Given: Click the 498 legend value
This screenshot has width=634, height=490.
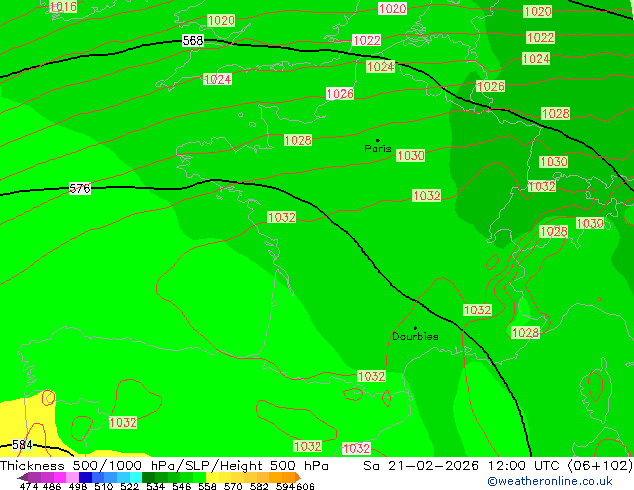Looking at the screenshot, I should pos(78,486).
